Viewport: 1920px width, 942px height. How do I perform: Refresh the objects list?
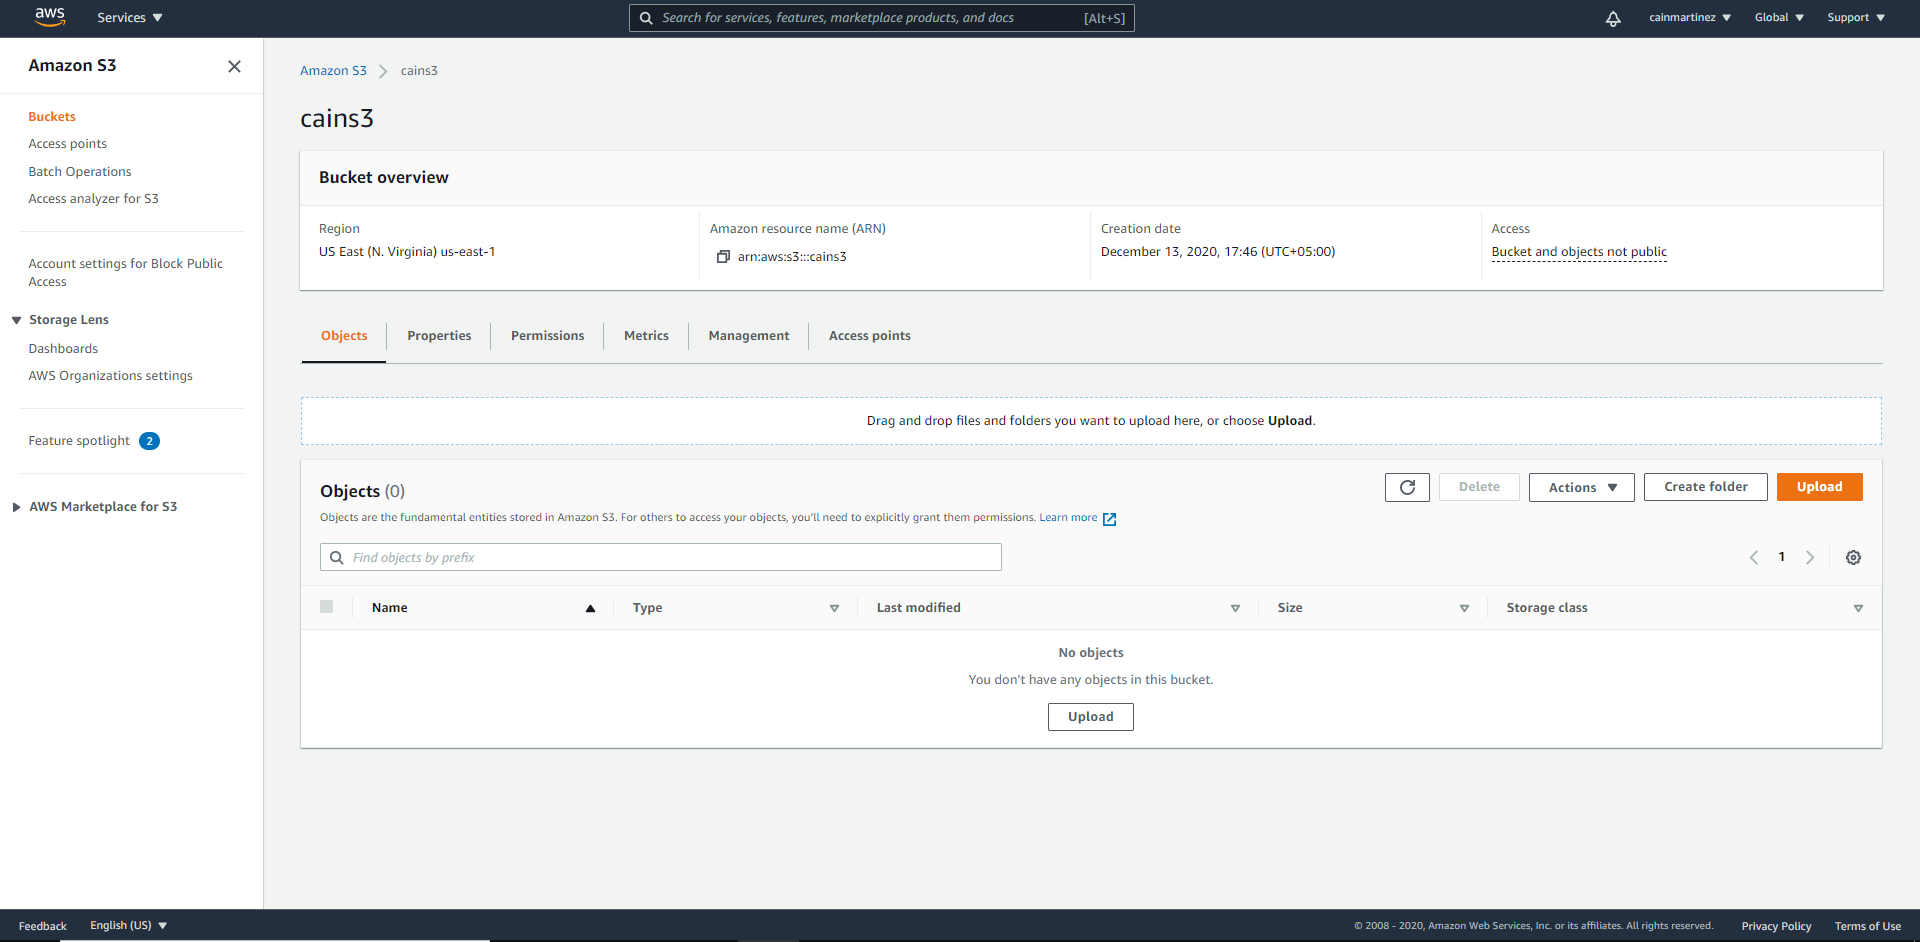(1406, 487)
